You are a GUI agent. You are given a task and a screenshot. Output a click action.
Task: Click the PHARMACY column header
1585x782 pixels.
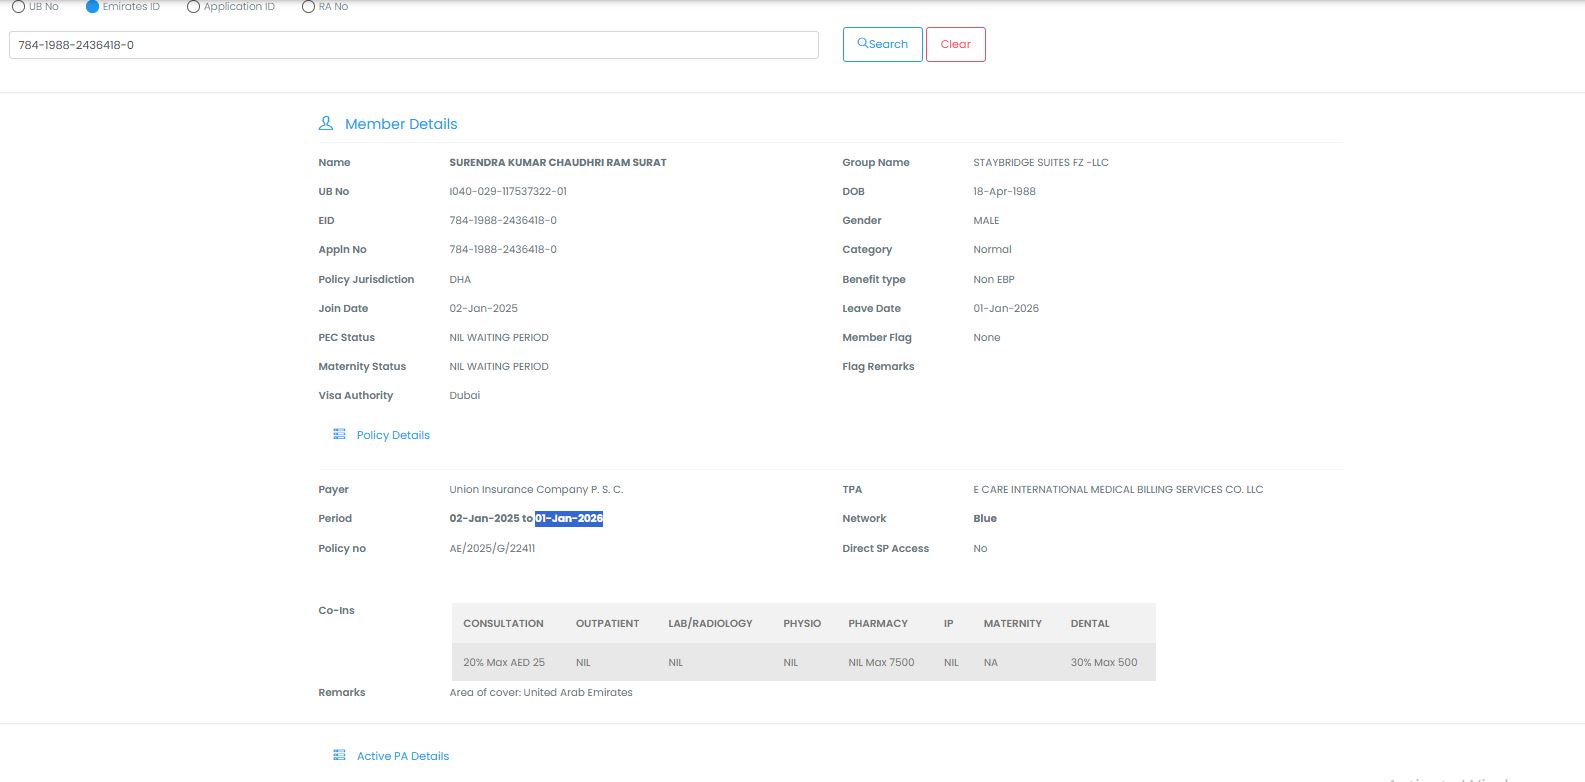tap(878, 623)
